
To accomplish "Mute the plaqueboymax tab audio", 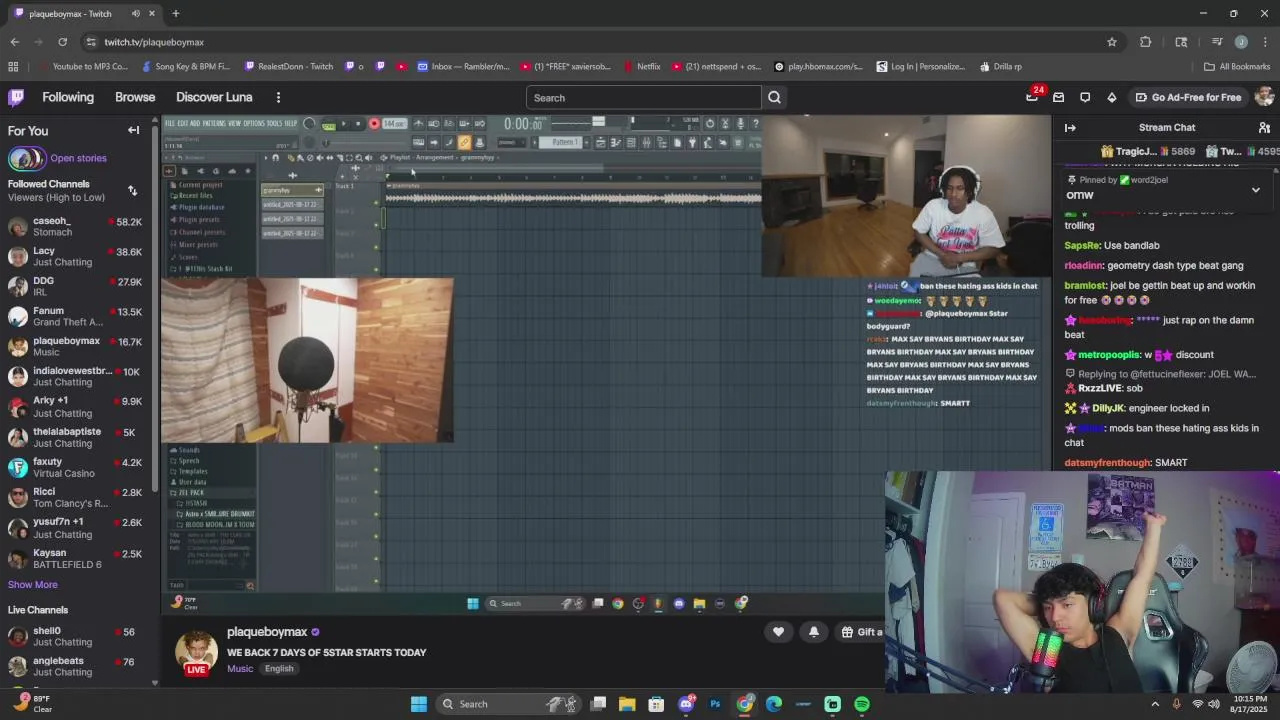I will click(136, 14).
